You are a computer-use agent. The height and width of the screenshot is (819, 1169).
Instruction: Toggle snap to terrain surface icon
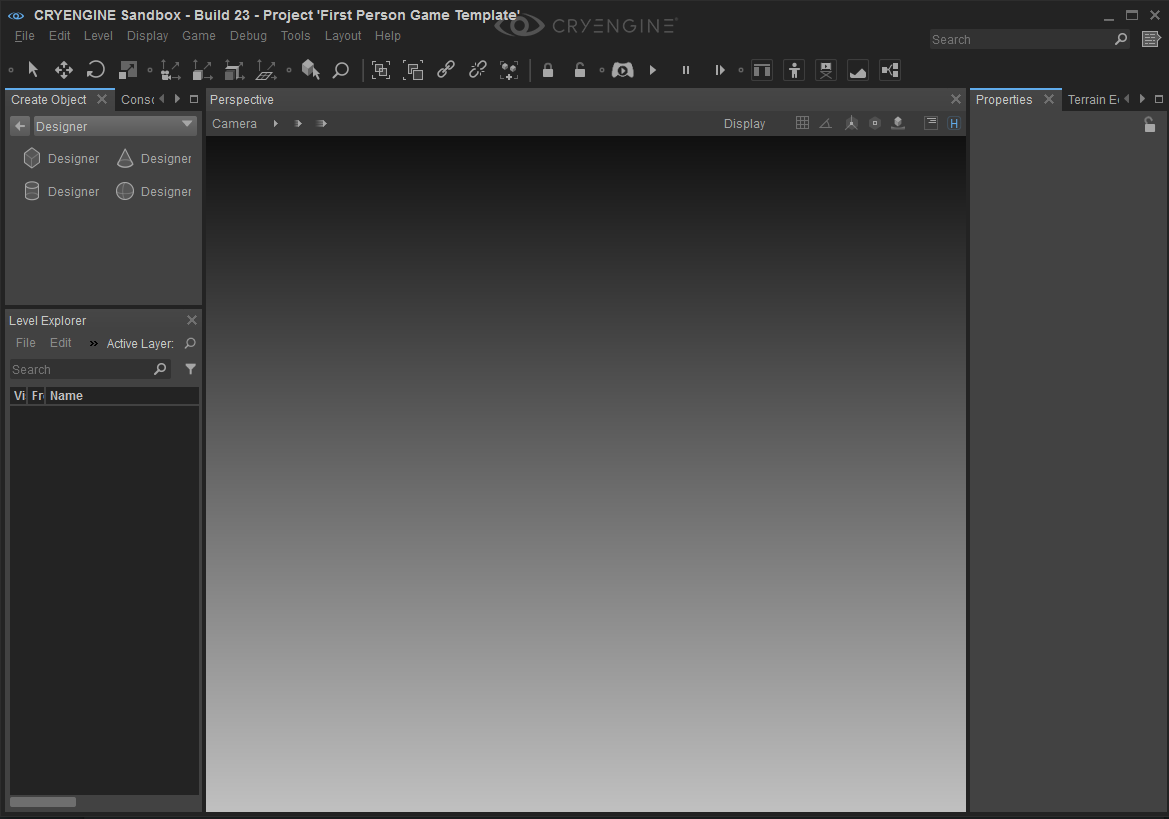898,123
